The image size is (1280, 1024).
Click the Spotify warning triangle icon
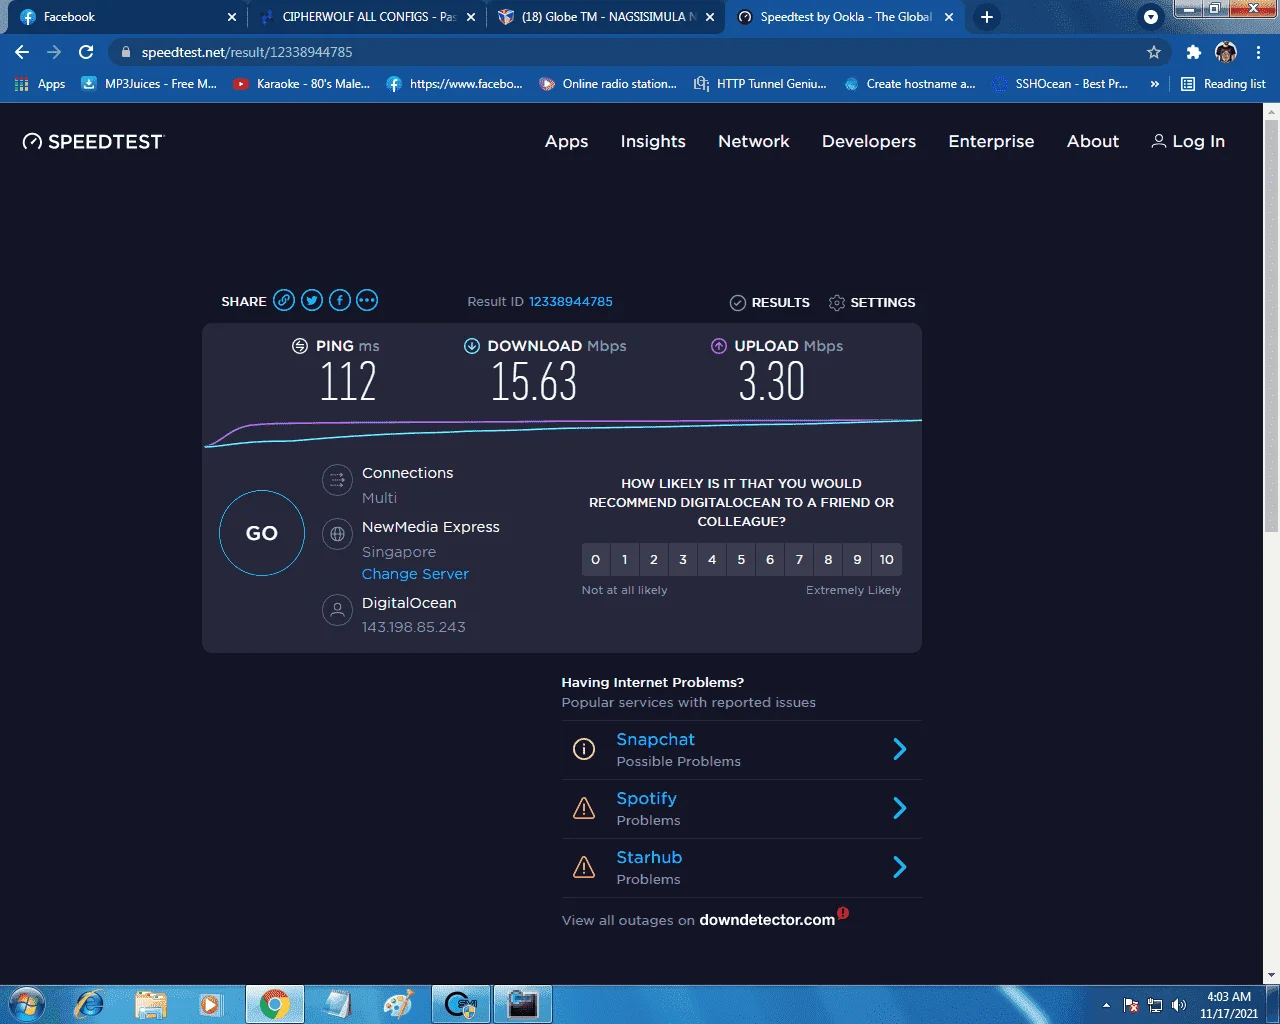[584, 808]
